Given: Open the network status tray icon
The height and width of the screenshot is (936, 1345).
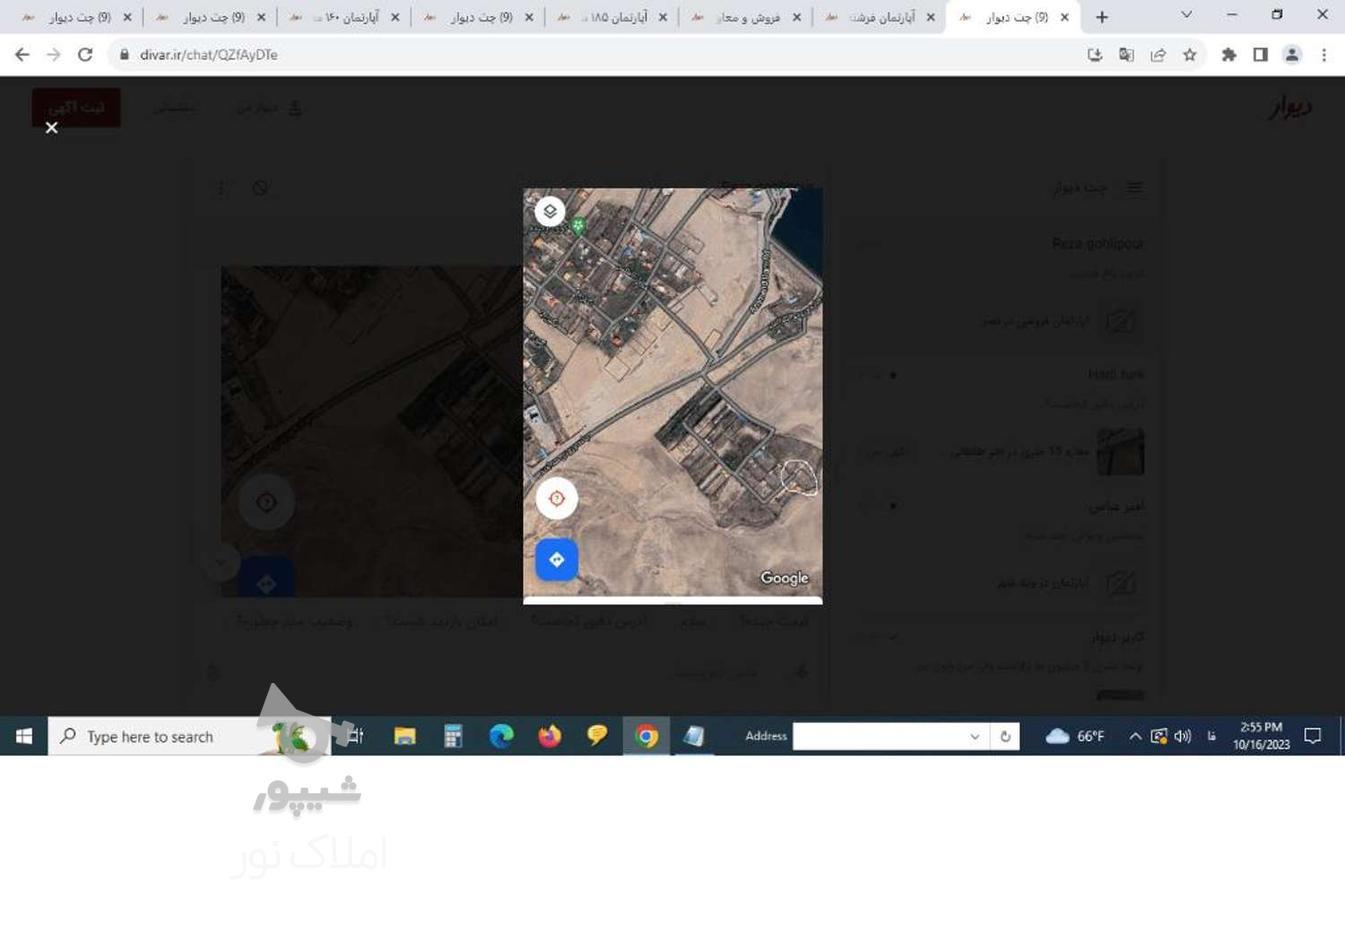Looking at the screenshot, I should pos(1159,736).
